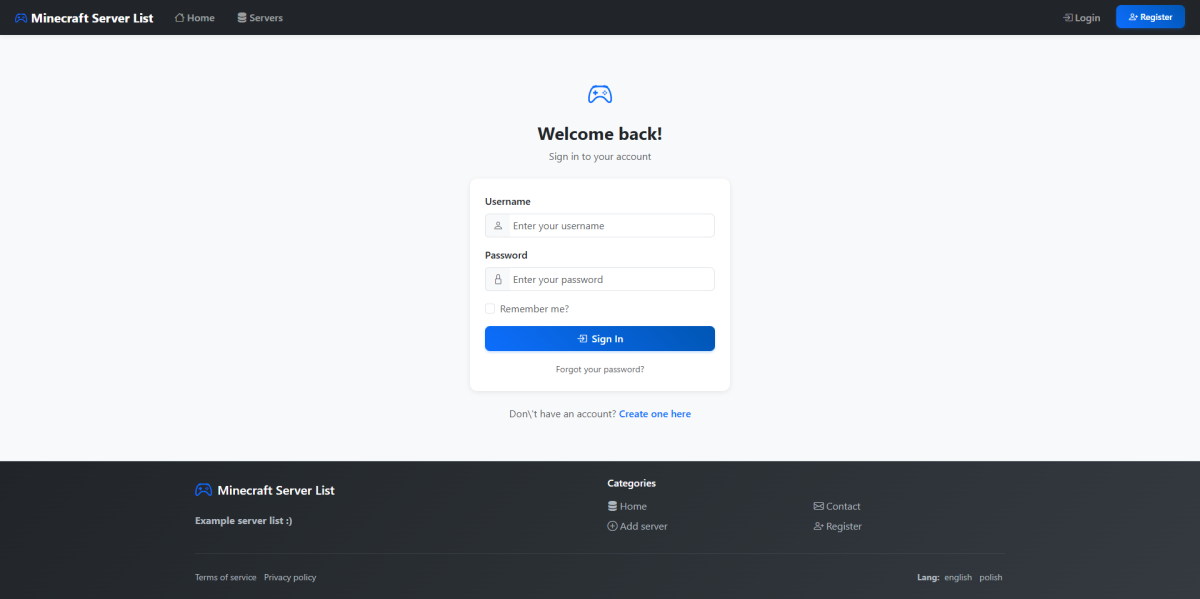
Task: Click the plus circle icon beside Add server
Action: point(612,527)
